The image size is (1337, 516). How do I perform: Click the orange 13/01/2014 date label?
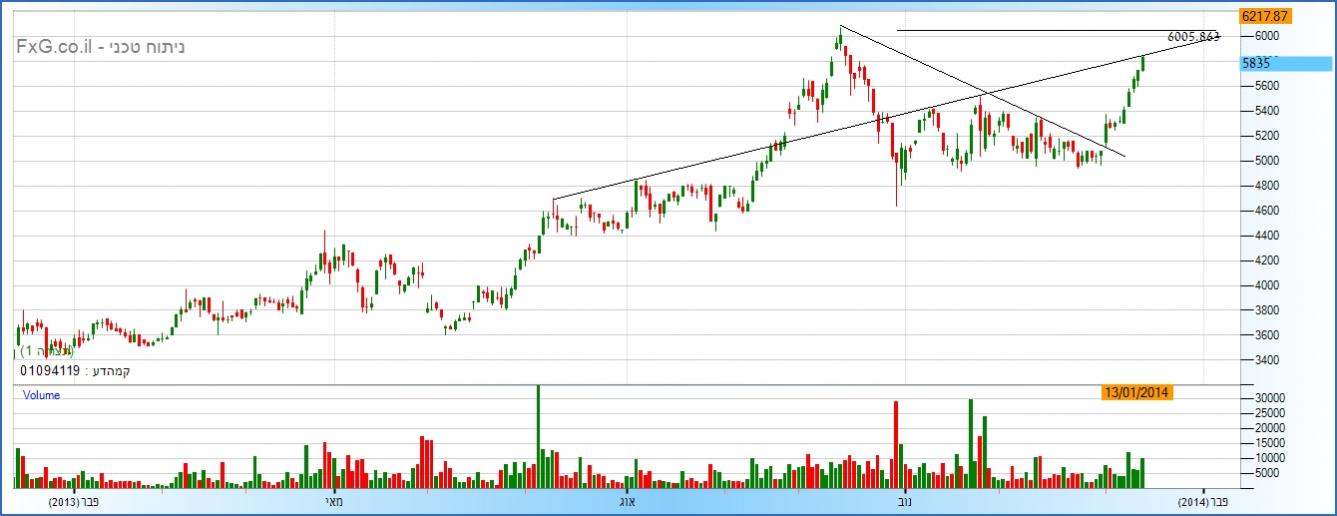click(1137, 392)
